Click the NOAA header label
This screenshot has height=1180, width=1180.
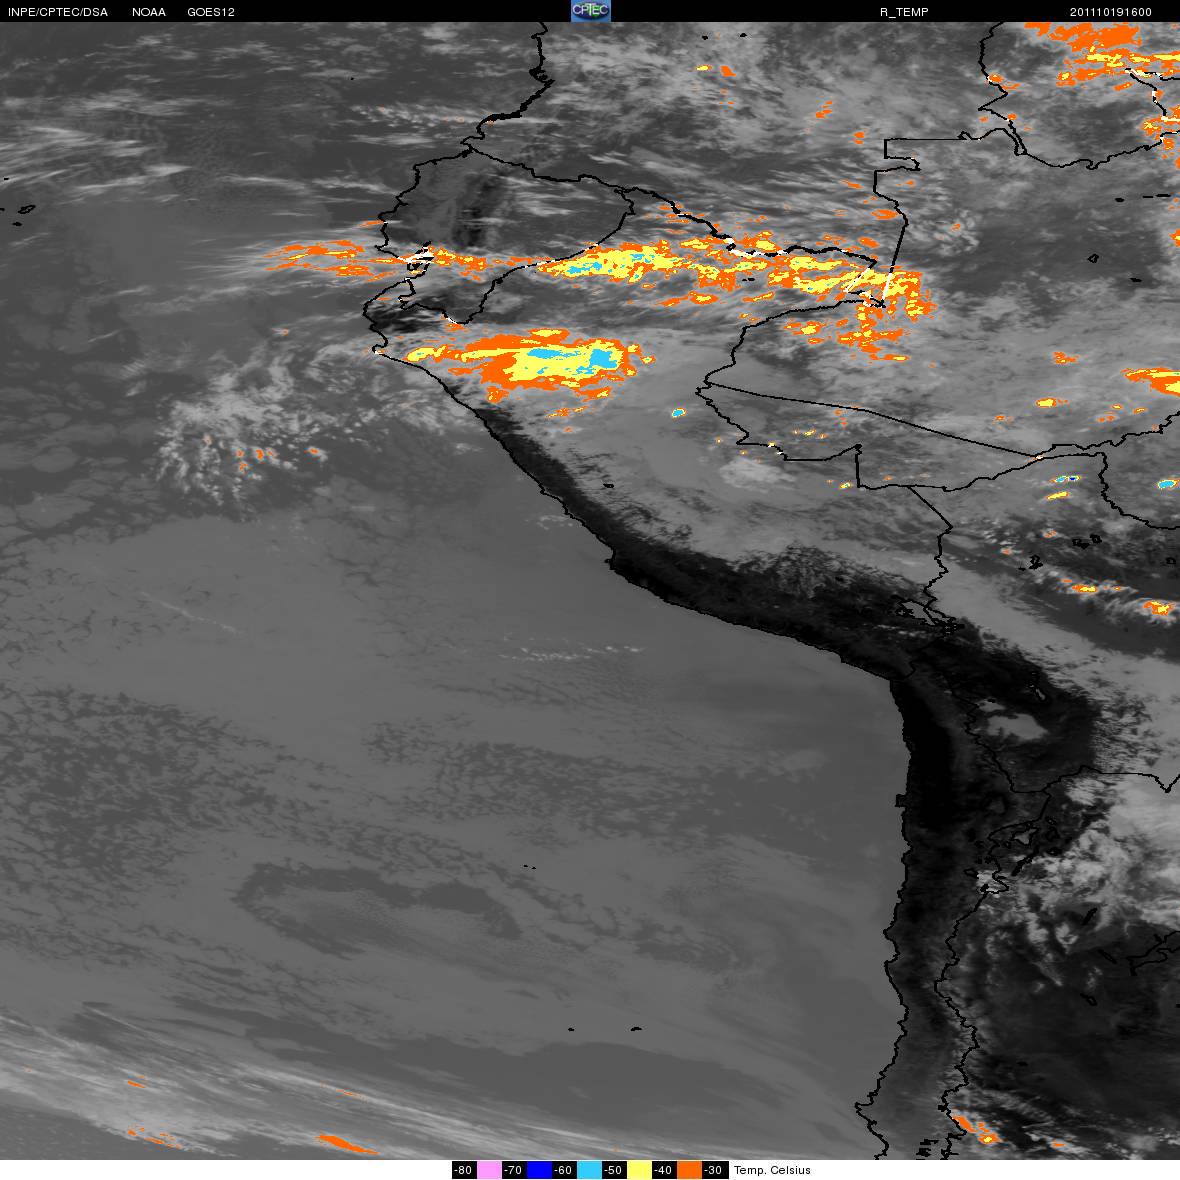click(149, 12)
